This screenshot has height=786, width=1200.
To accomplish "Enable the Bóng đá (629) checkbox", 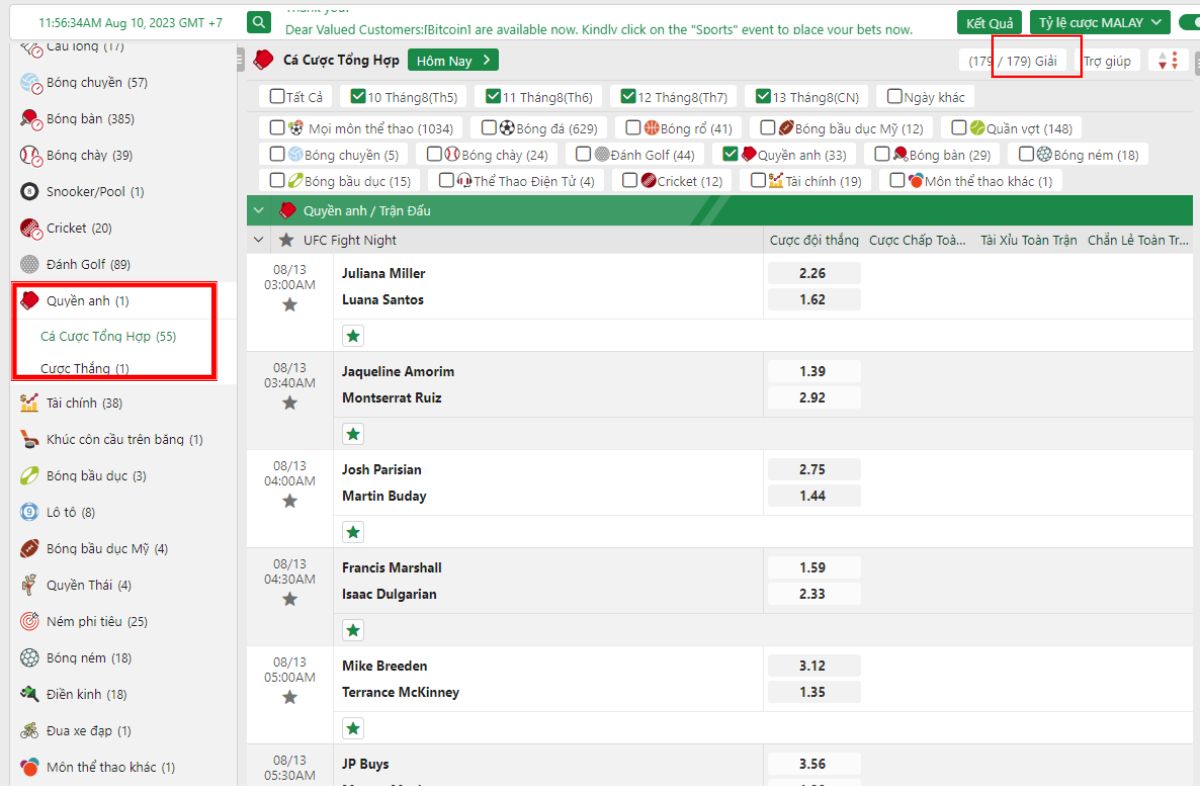I will [x=489, y=128].
